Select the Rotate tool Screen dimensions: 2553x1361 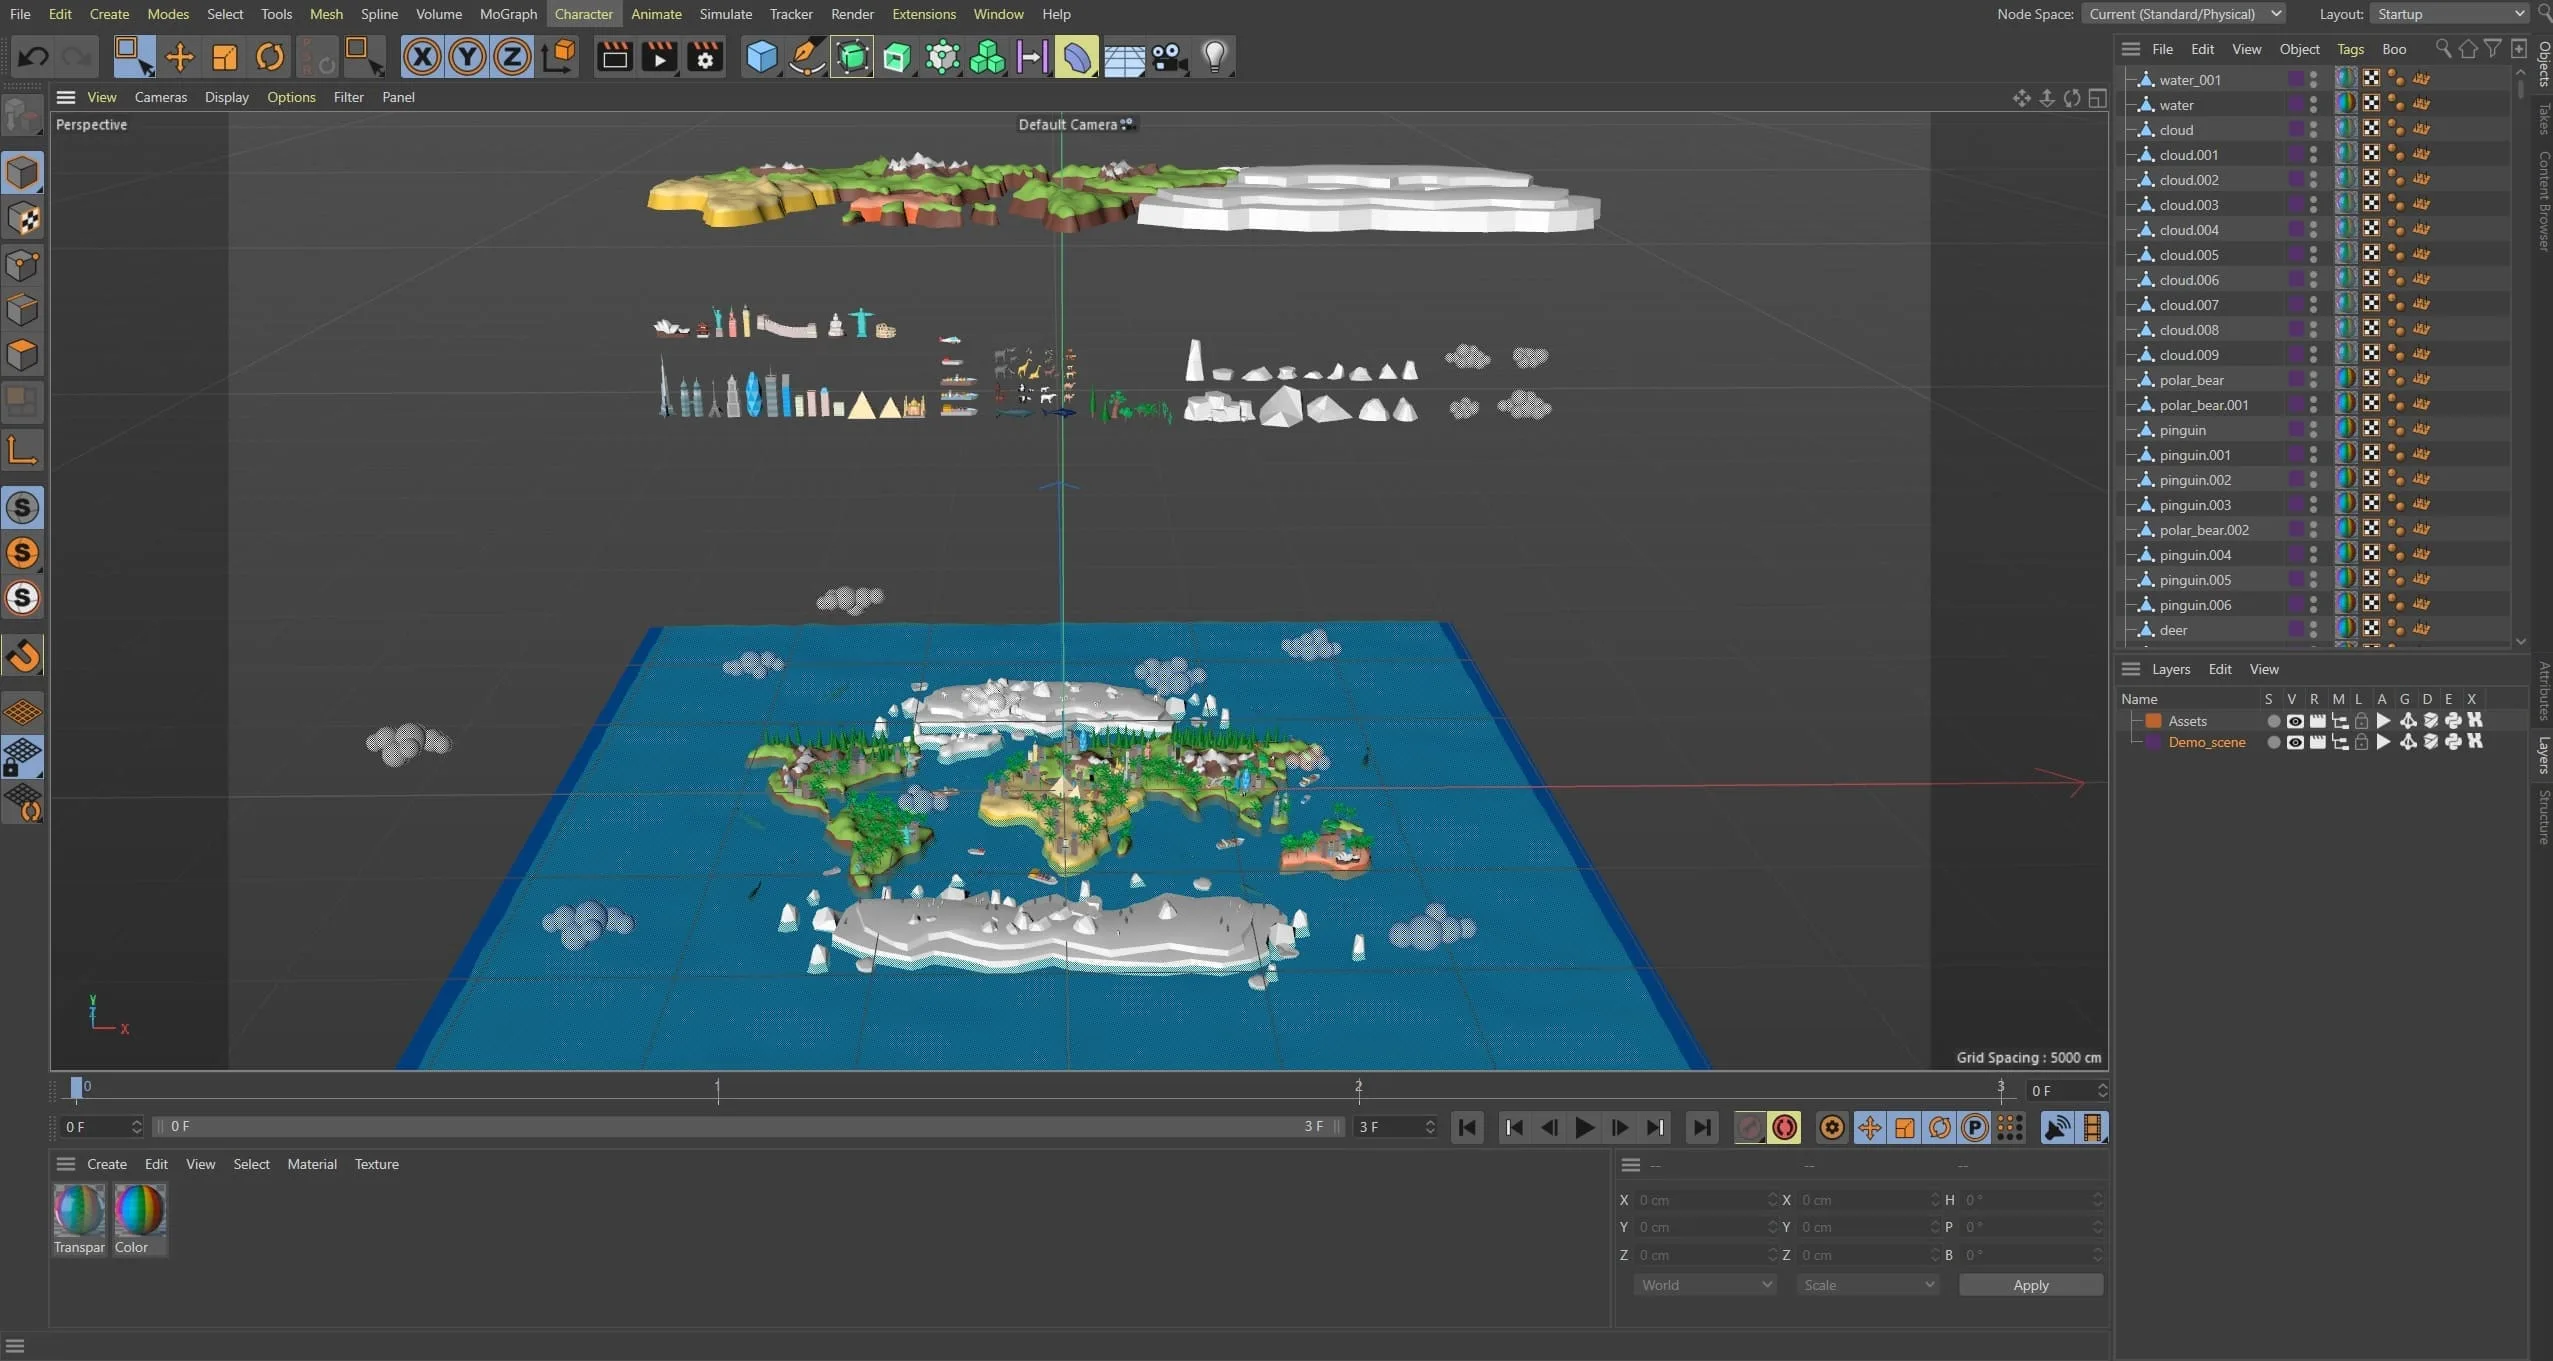pos(269,57)
